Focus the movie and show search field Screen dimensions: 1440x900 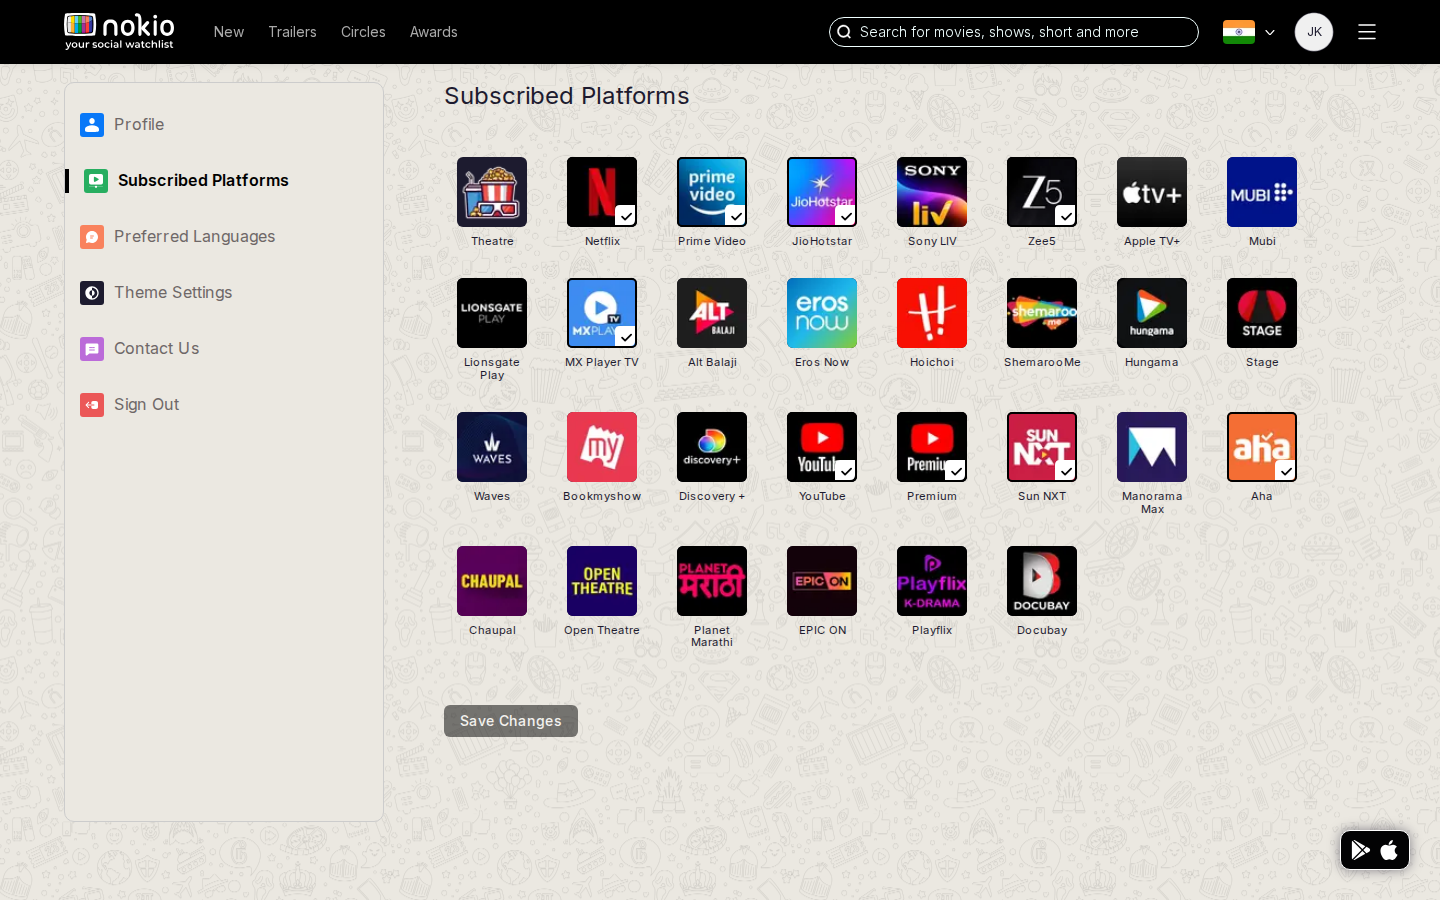tap(1014, 32)
